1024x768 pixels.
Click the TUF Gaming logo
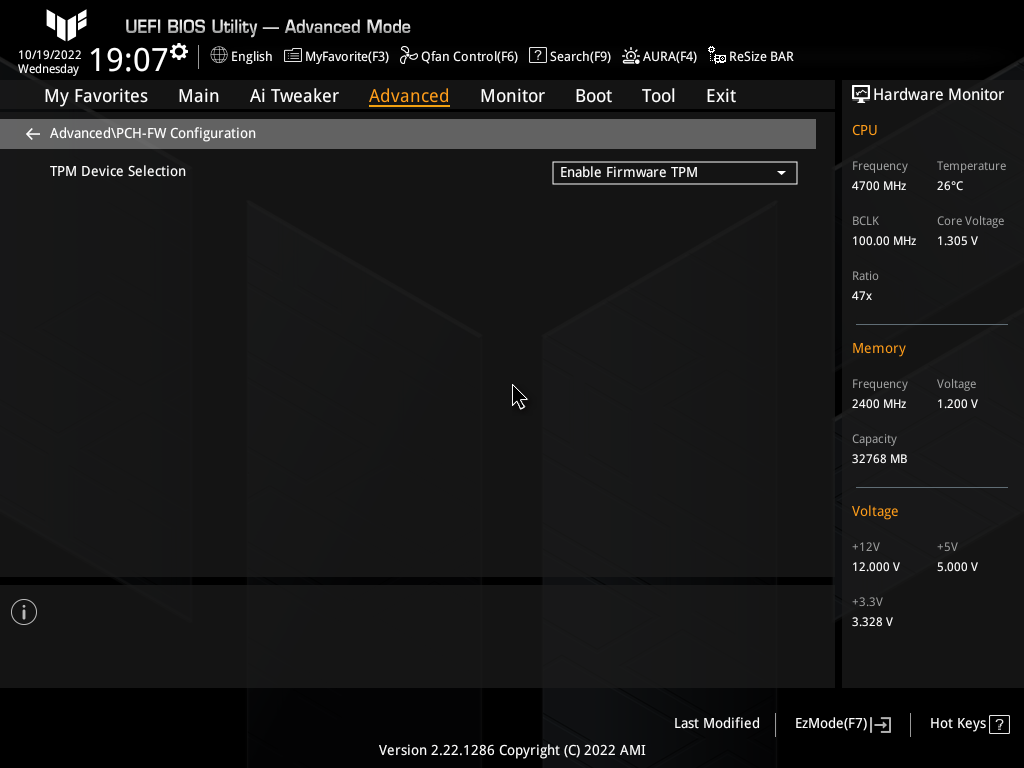(x=66, y=24)
